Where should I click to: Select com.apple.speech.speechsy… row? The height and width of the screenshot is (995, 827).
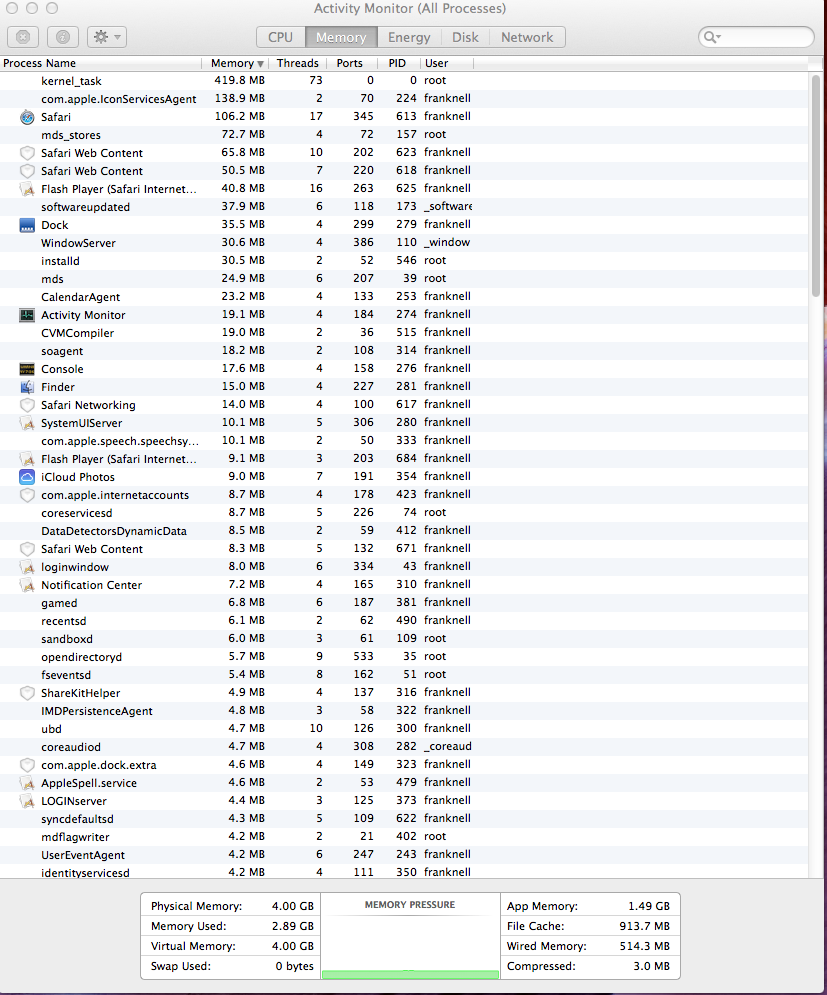click(404, 440)
